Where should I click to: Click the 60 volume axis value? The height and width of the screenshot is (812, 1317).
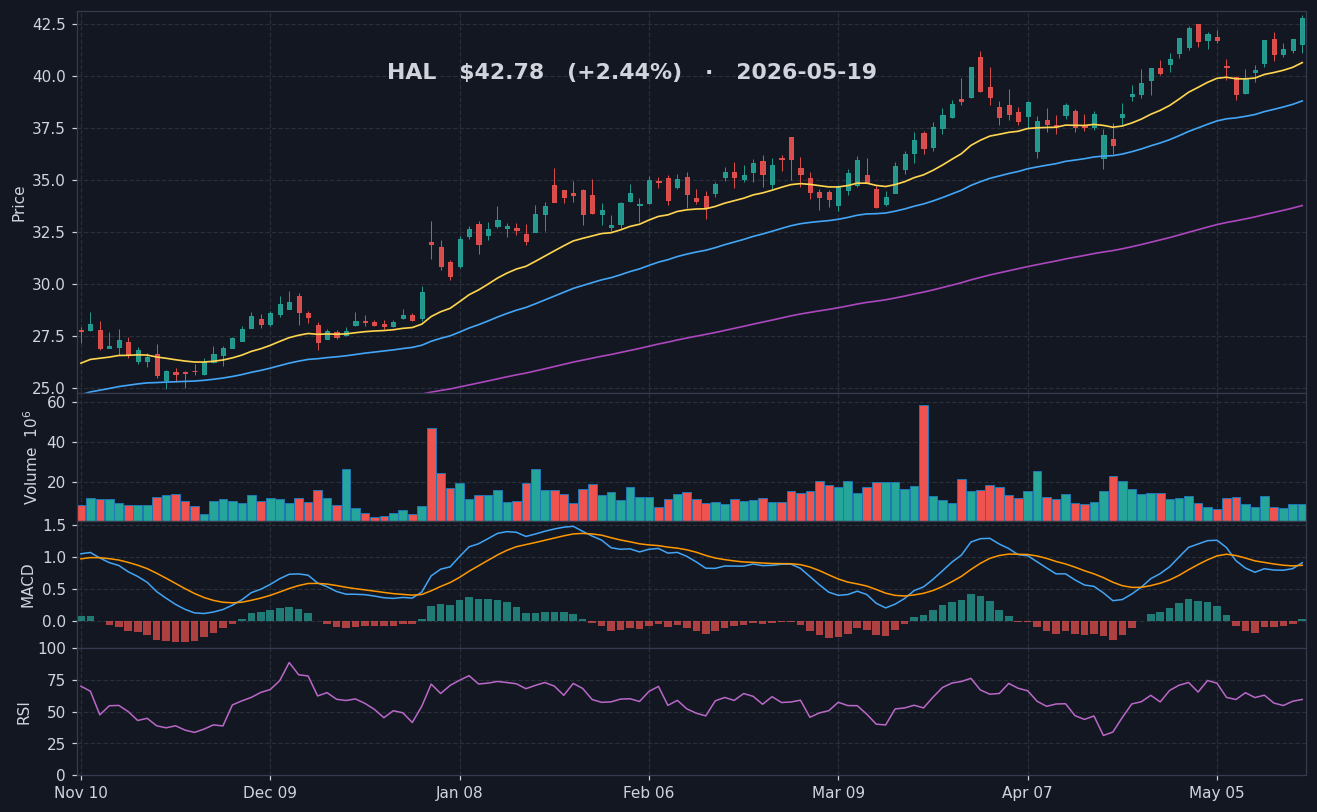click(57, 403)
